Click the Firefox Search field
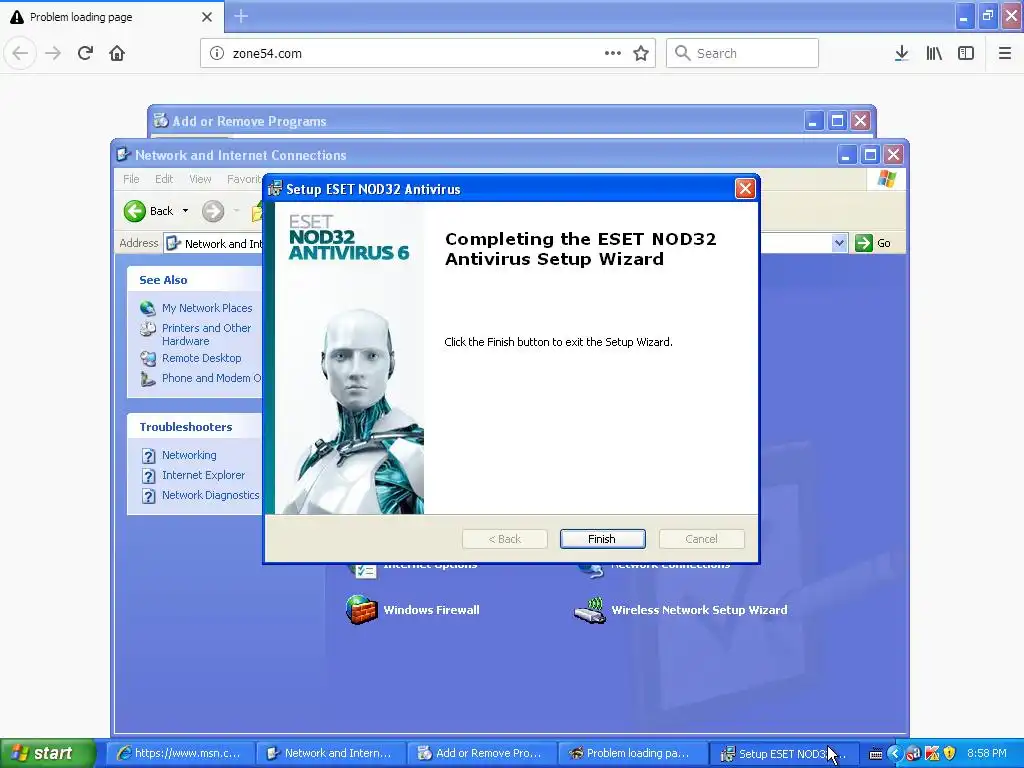The width and height of the screenshot is (1024, 768). pos(742,53)
